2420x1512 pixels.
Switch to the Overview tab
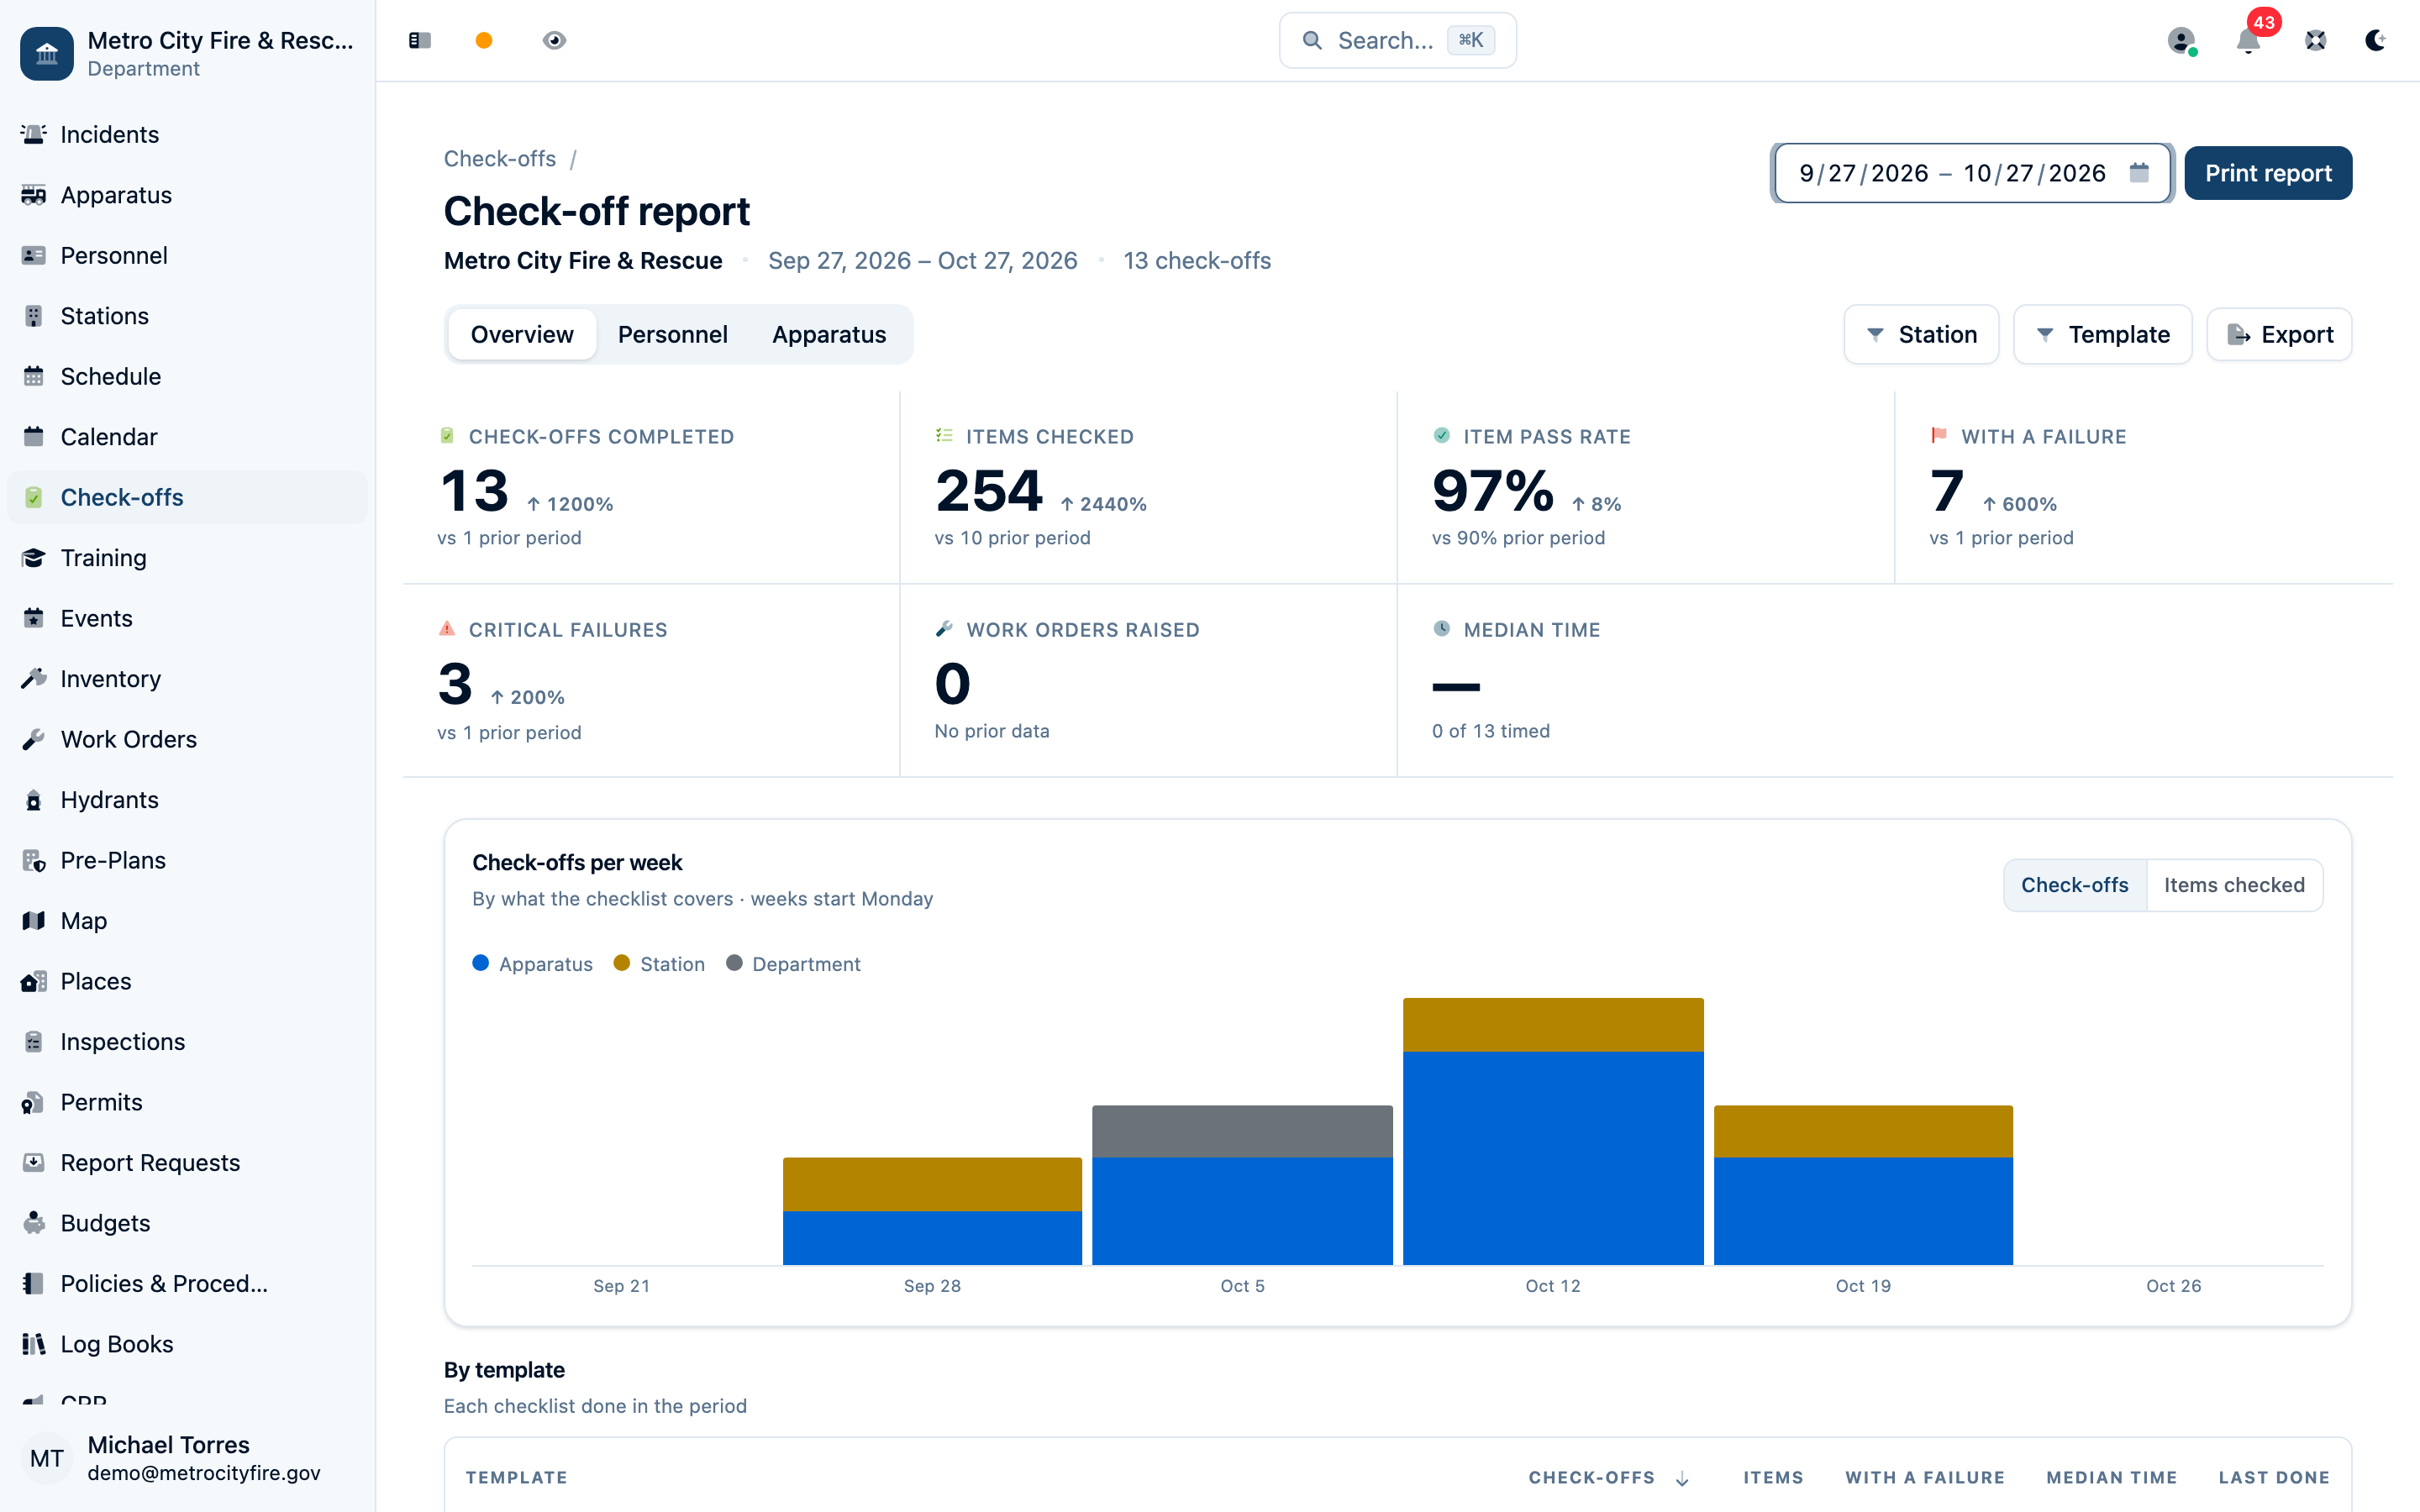(522, 334)
